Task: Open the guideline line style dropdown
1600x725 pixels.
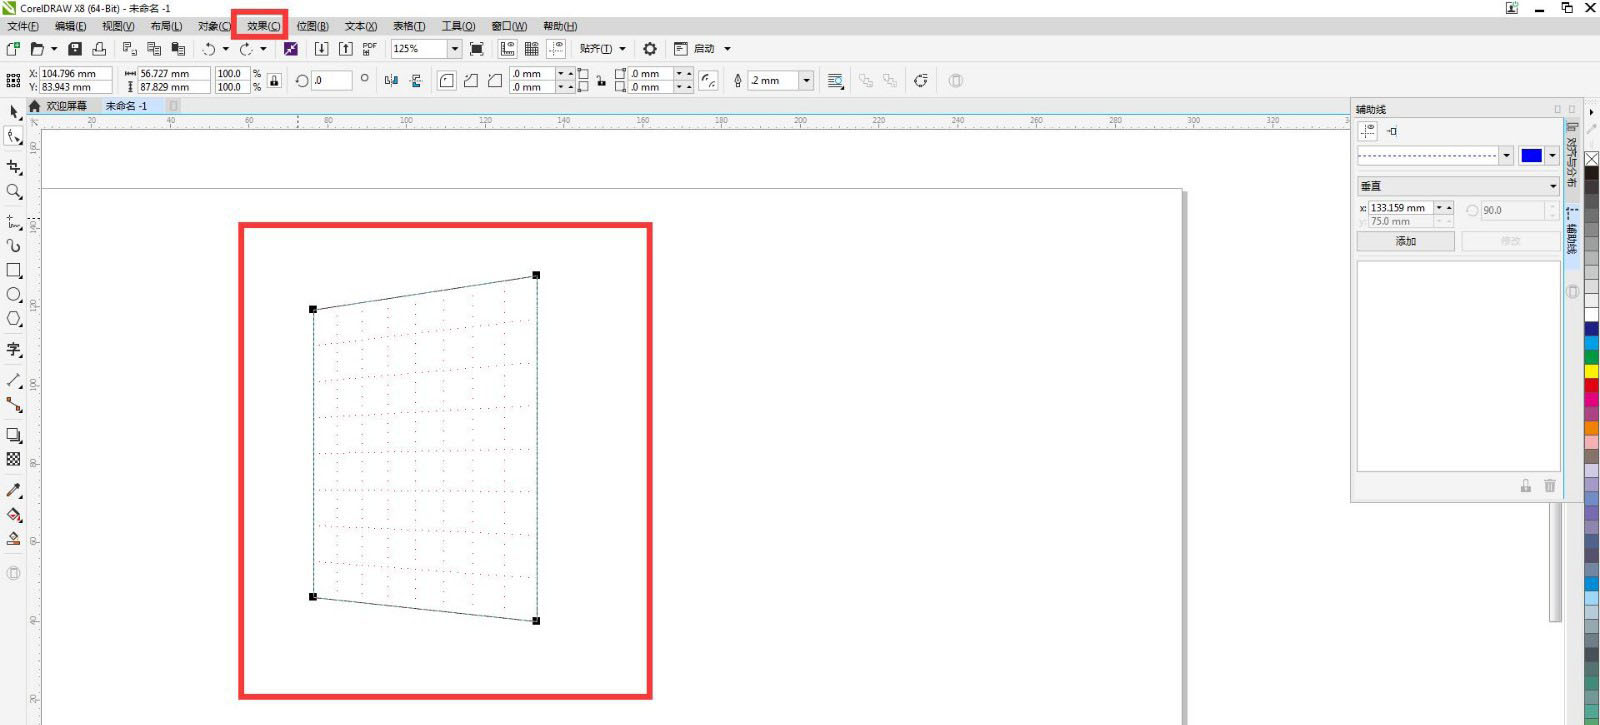Action: tap(1506, 155)
